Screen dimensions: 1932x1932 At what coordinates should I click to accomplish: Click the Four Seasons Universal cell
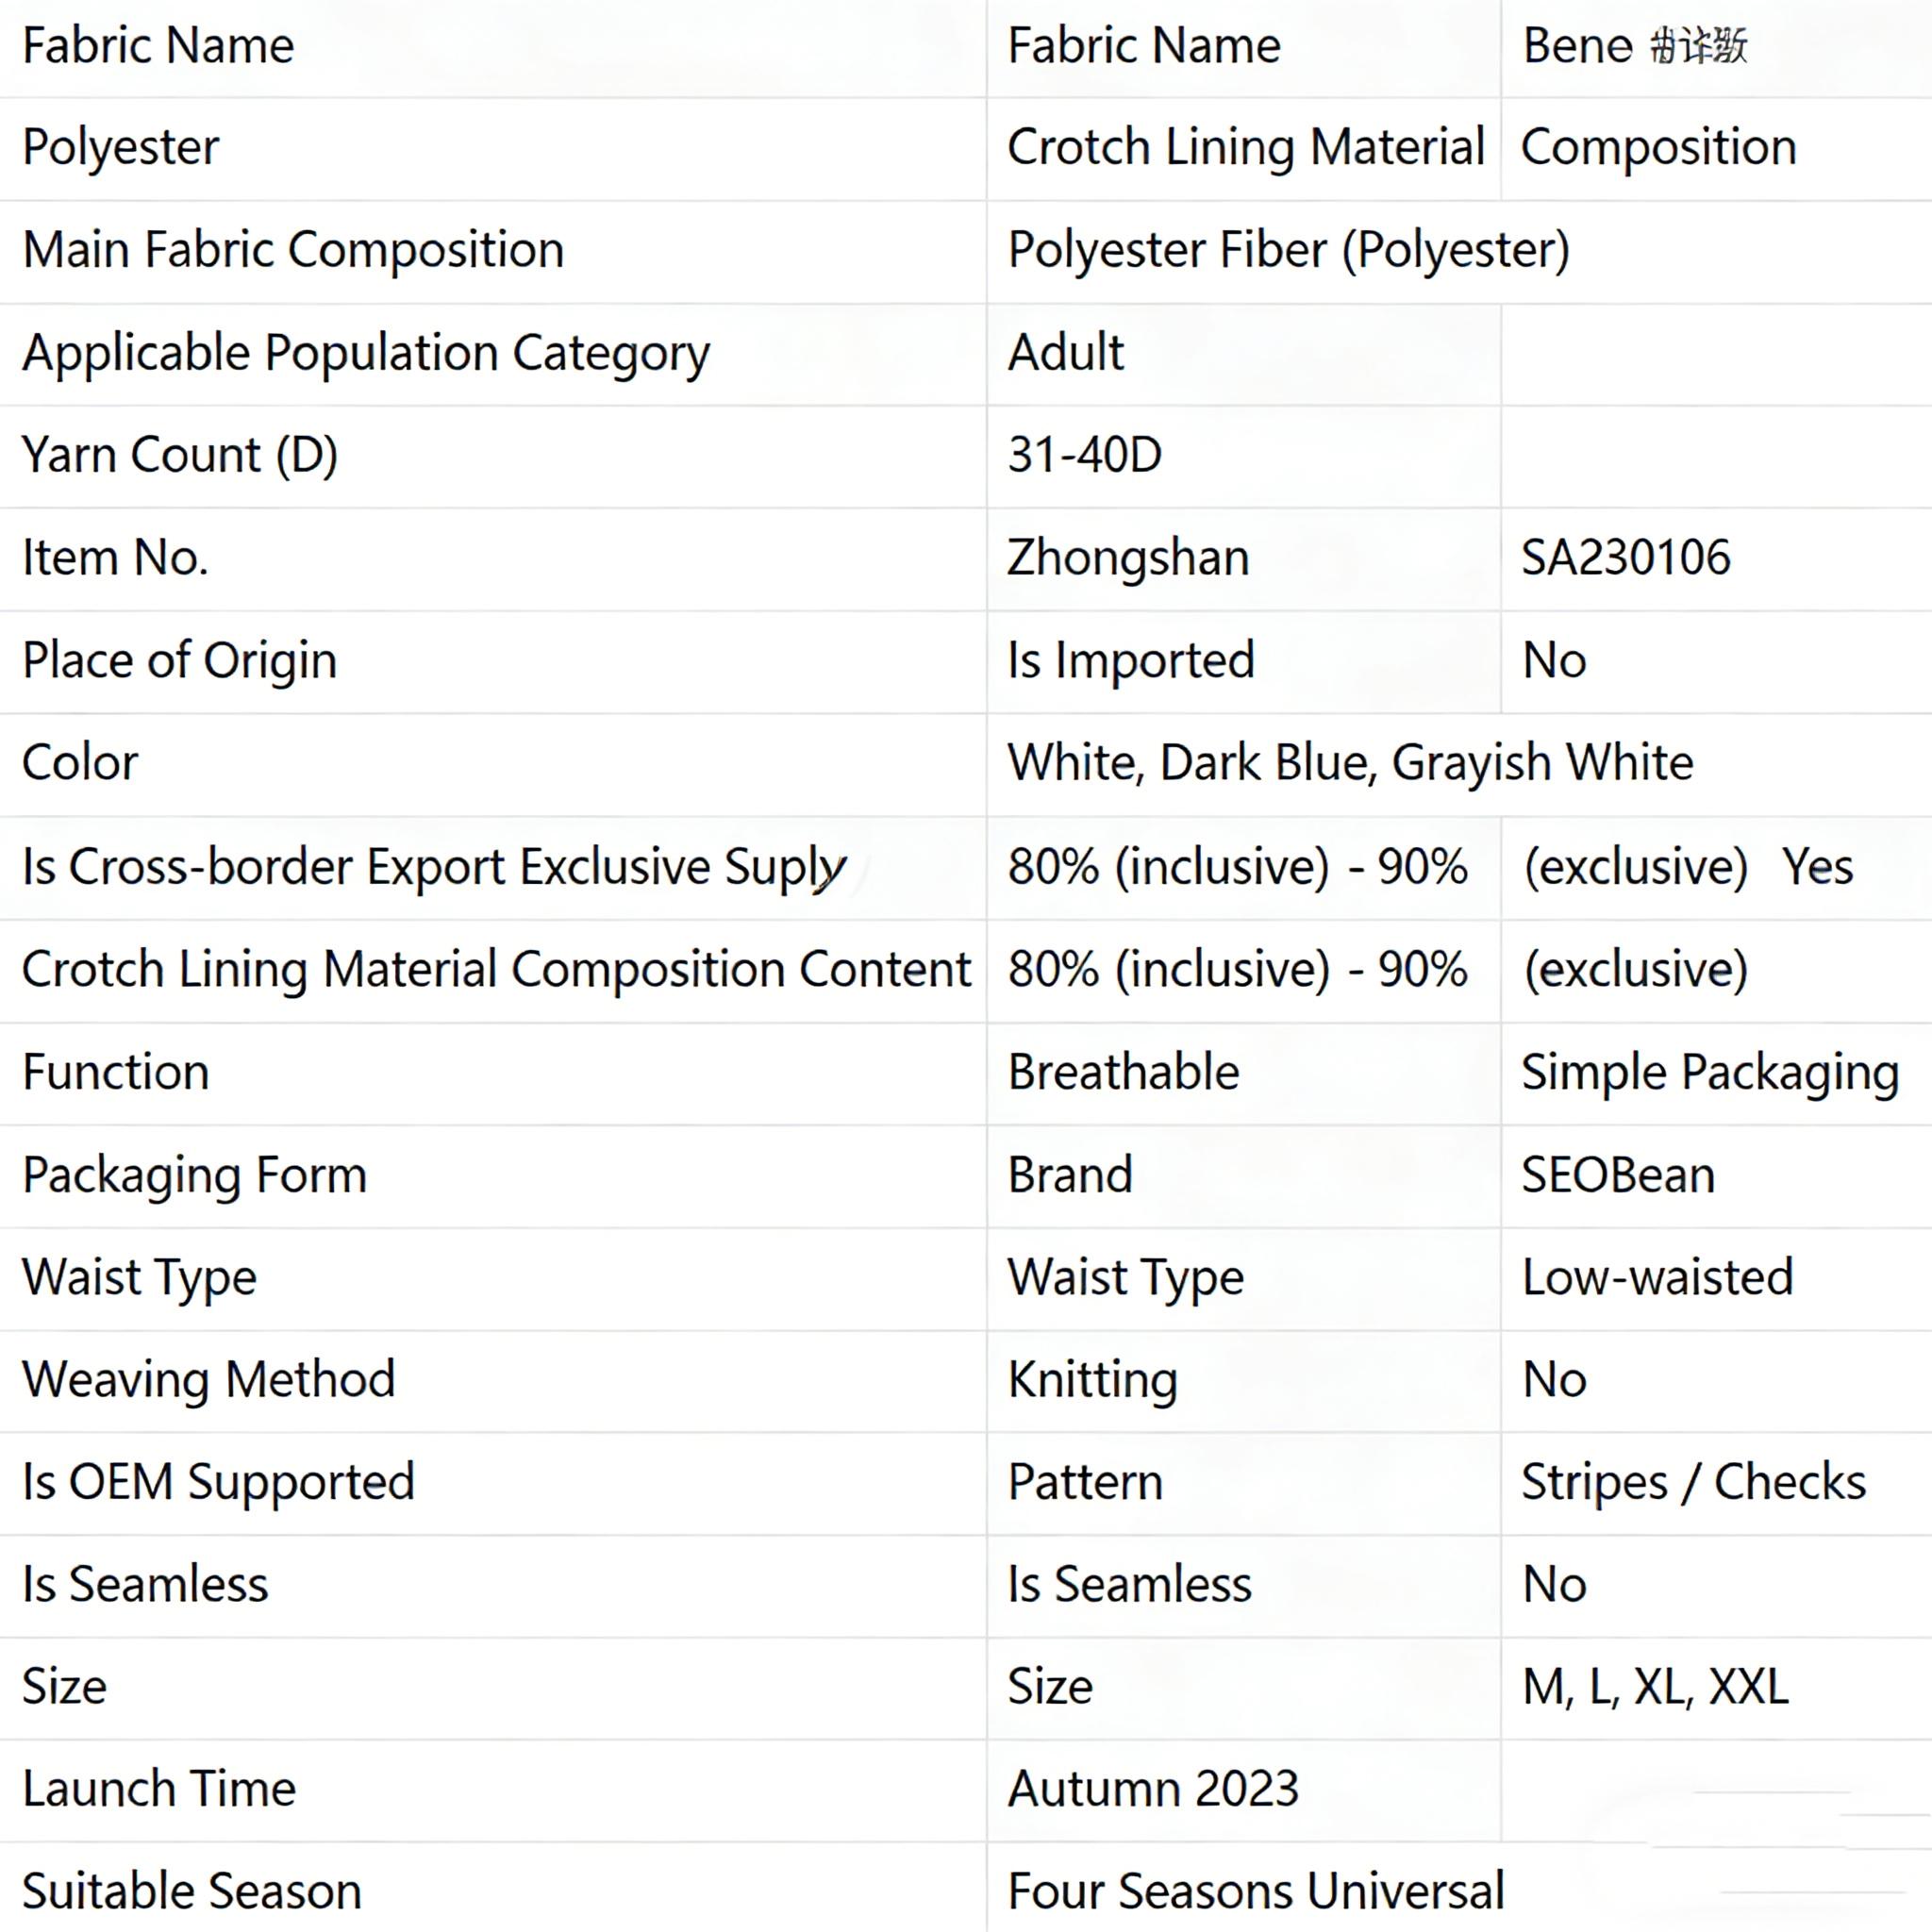tap(1255, 1891)
